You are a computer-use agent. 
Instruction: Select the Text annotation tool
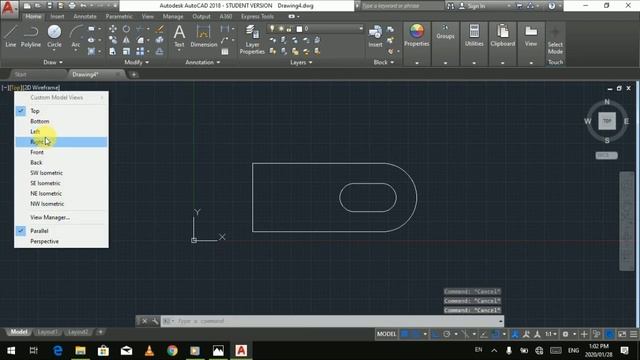click(179, 36)
